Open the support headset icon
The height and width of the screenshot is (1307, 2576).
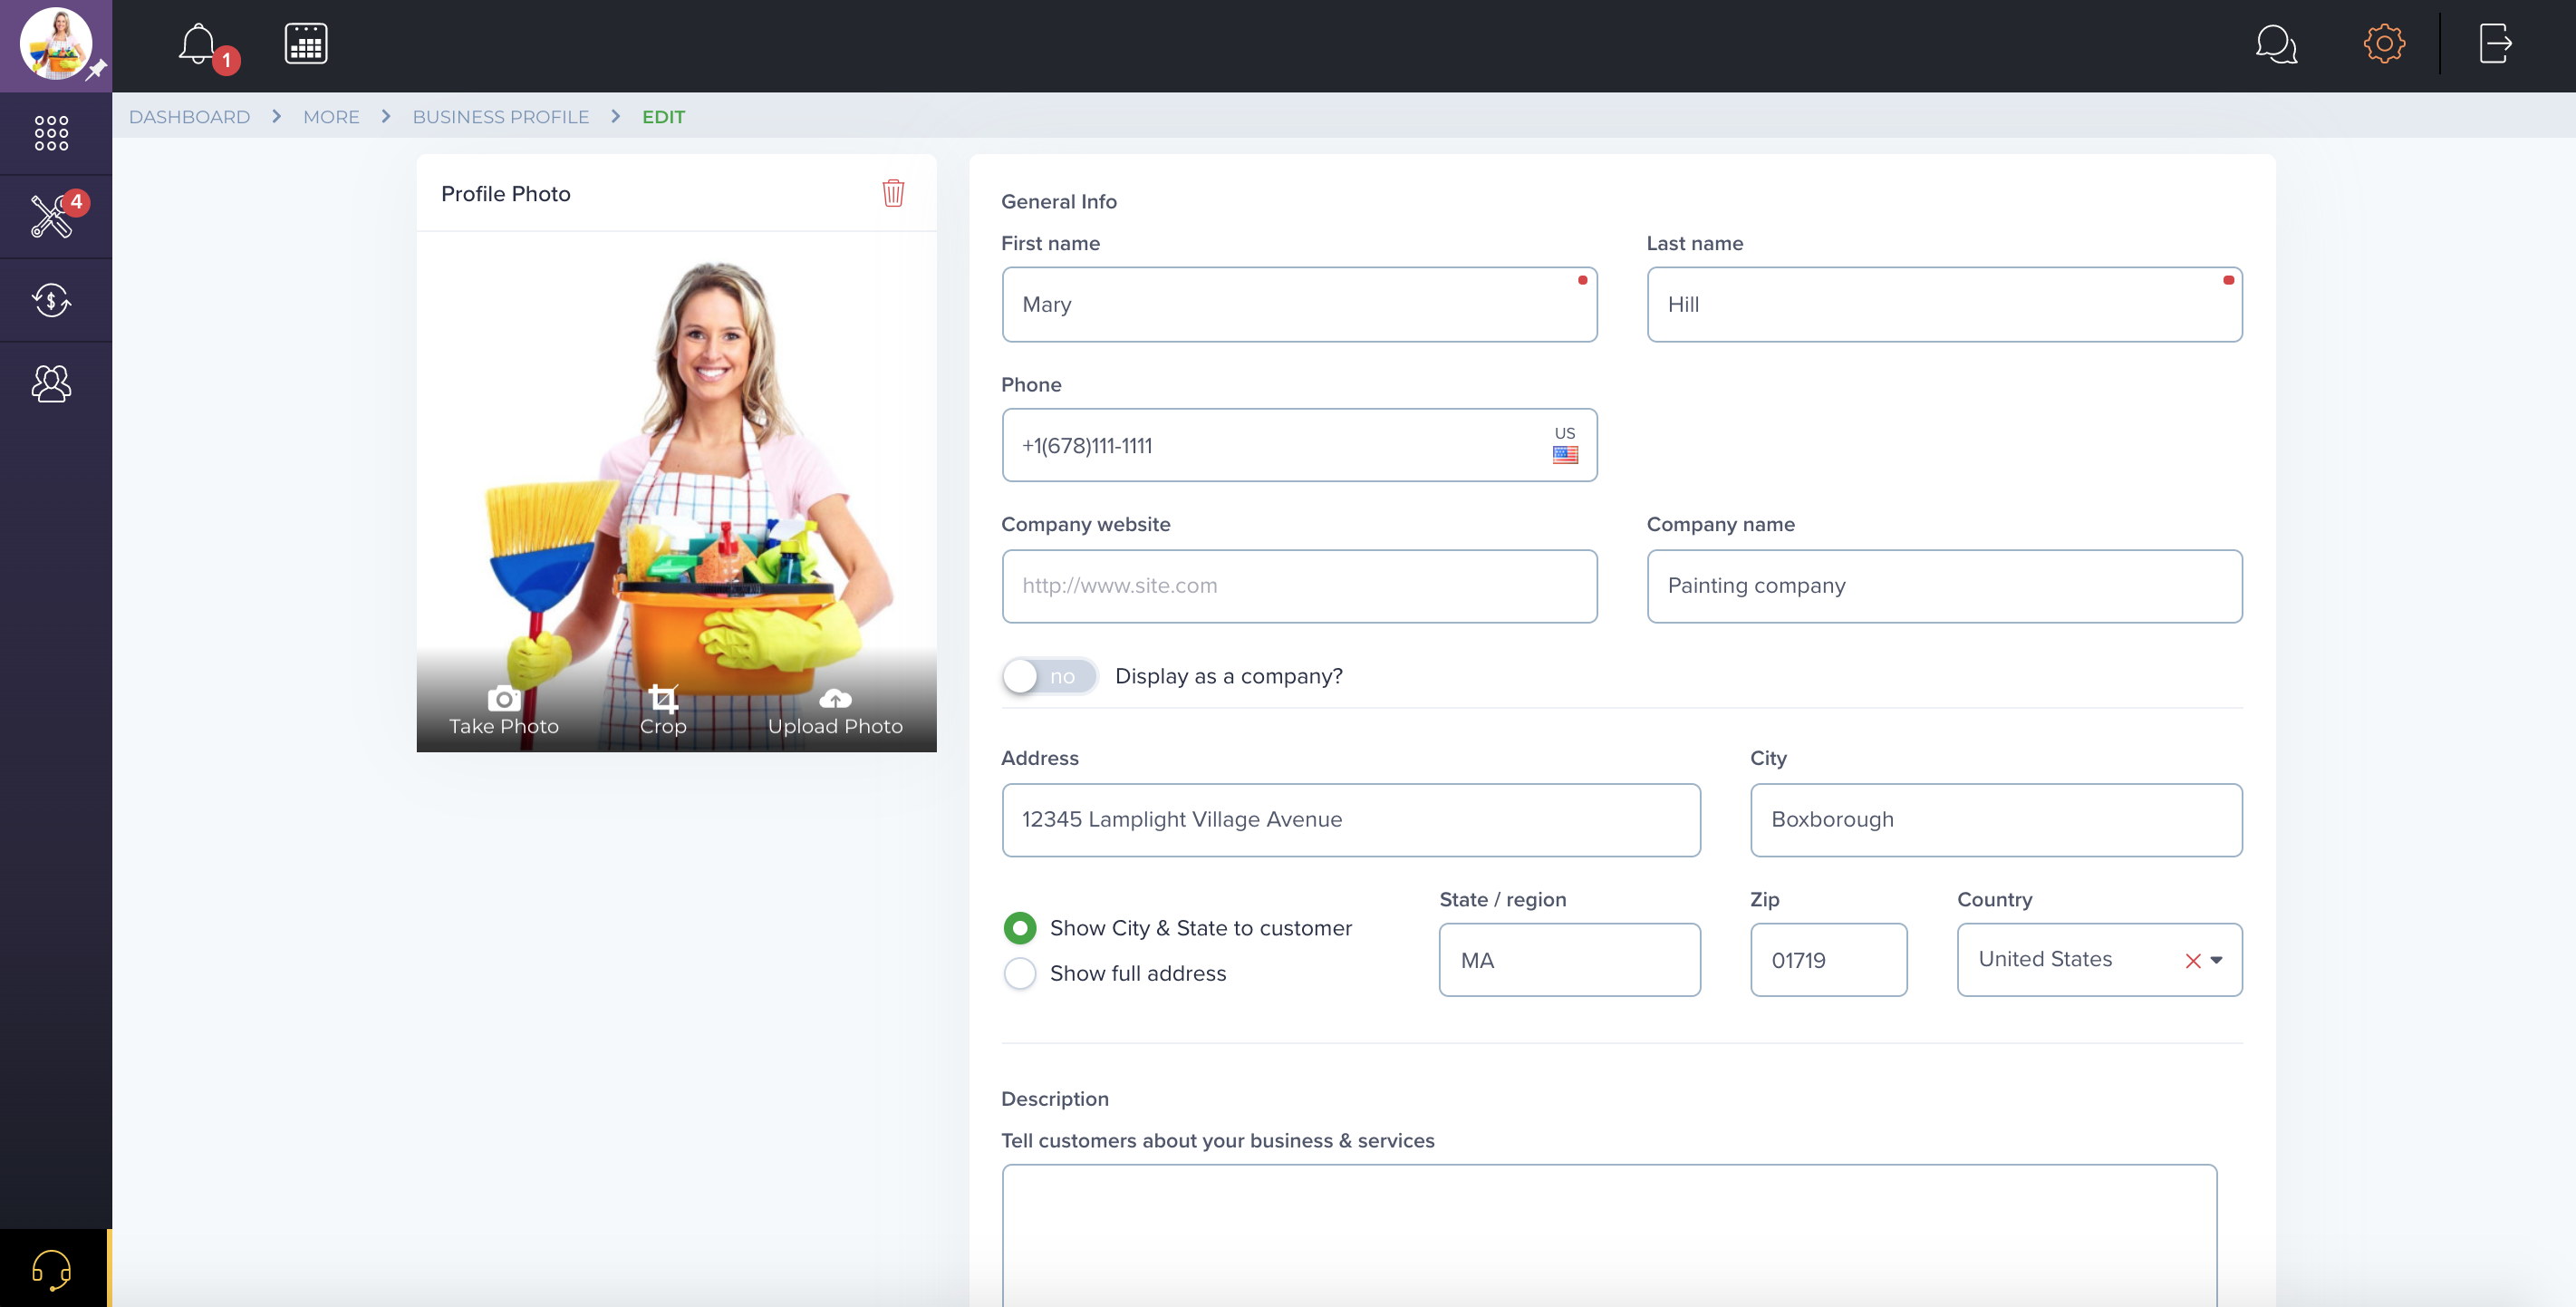tap(52, 1269)
